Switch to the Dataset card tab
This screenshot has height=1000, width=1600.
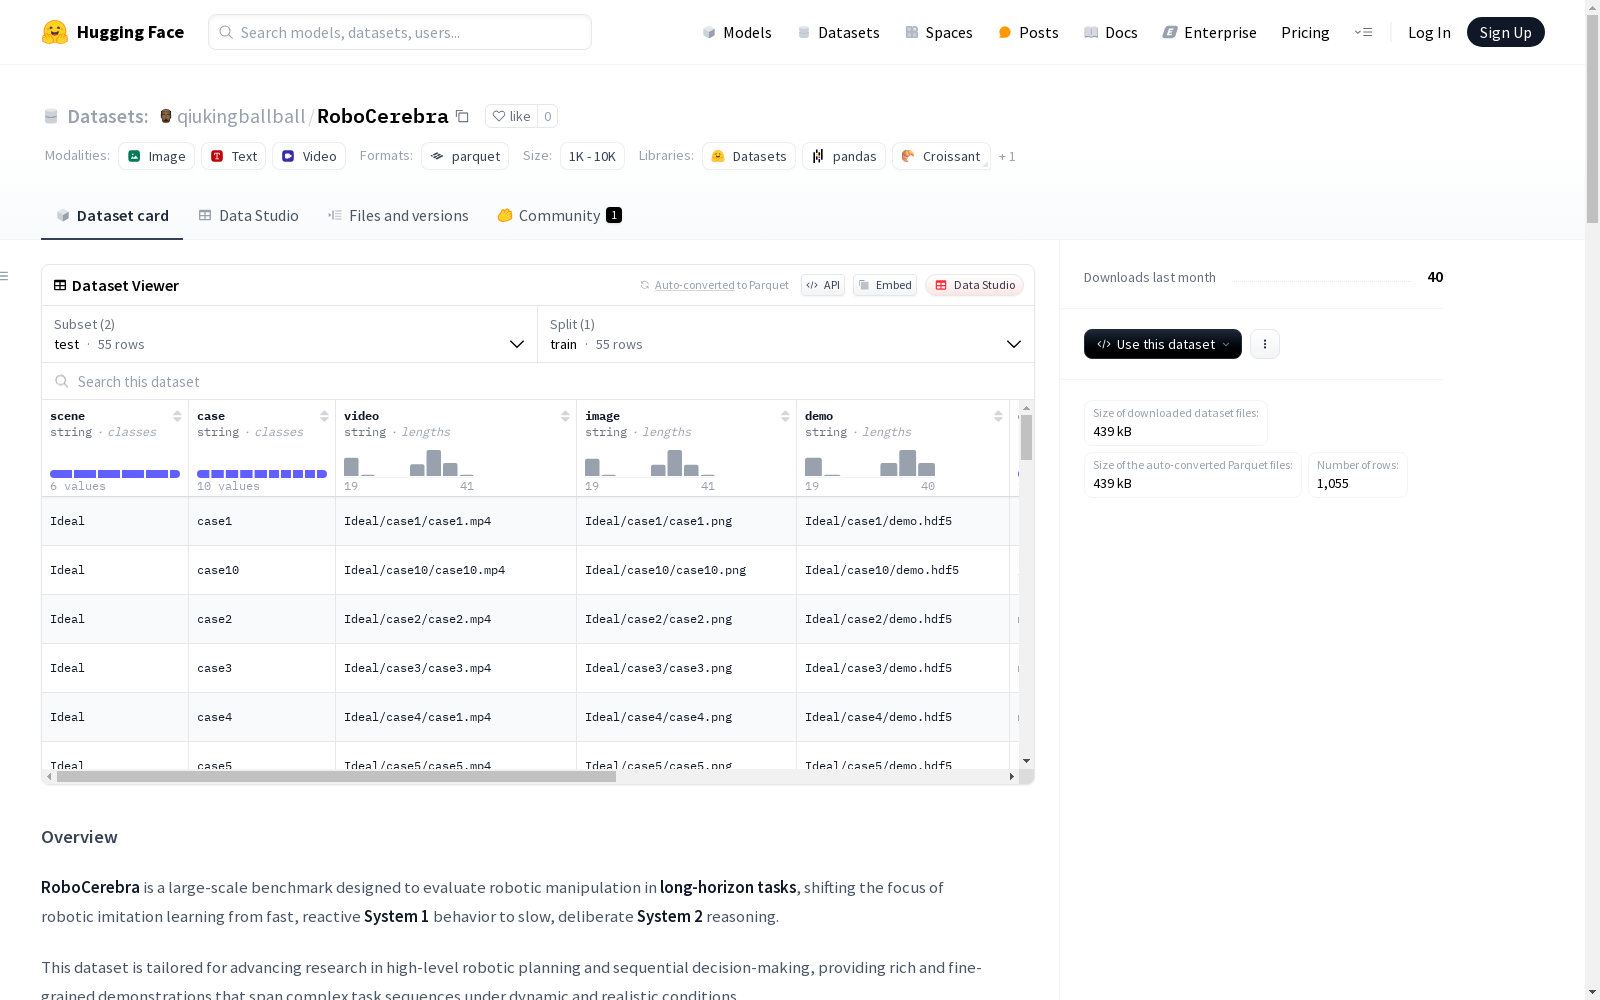112,216
